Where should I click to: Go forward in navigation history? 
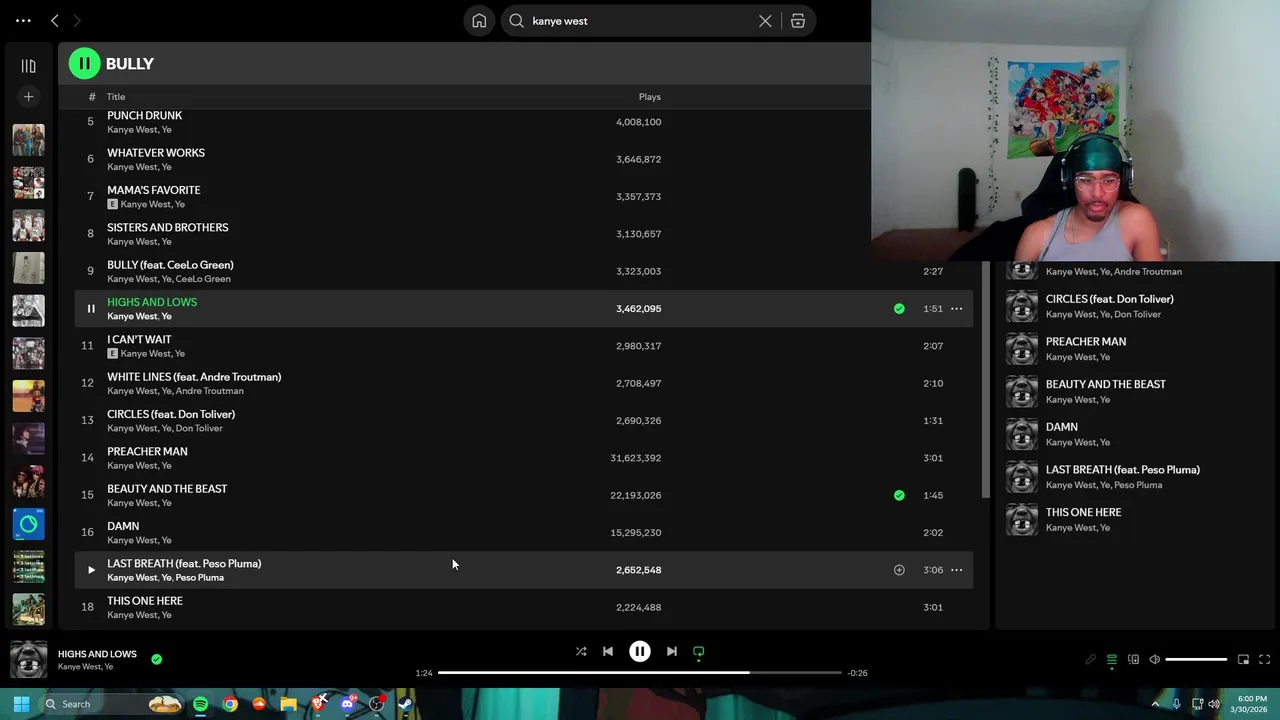click(77, 20)
